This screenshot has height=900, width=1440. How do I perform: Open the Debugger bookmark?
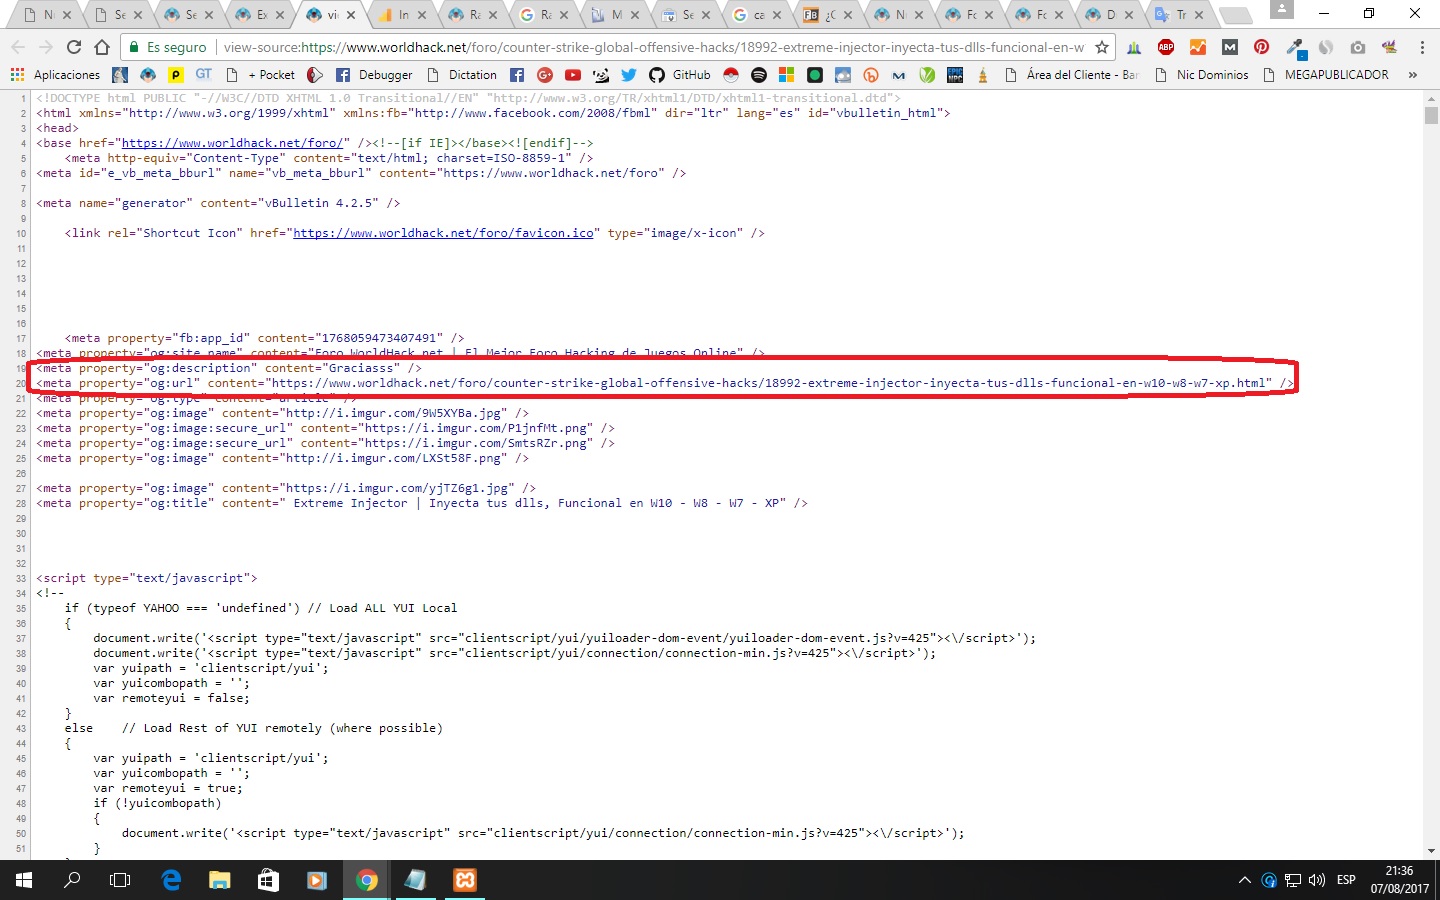pyautogui.click(x=374, y=75)
